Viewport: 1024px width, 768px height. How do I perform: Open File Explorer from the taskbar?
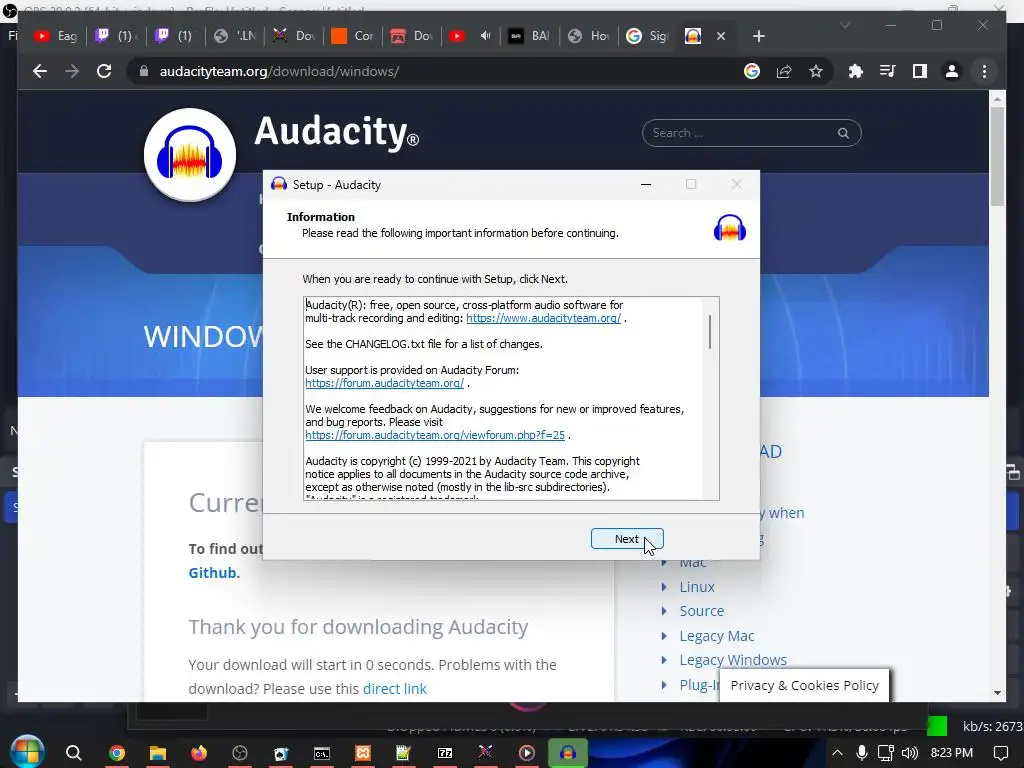[157, 753]
